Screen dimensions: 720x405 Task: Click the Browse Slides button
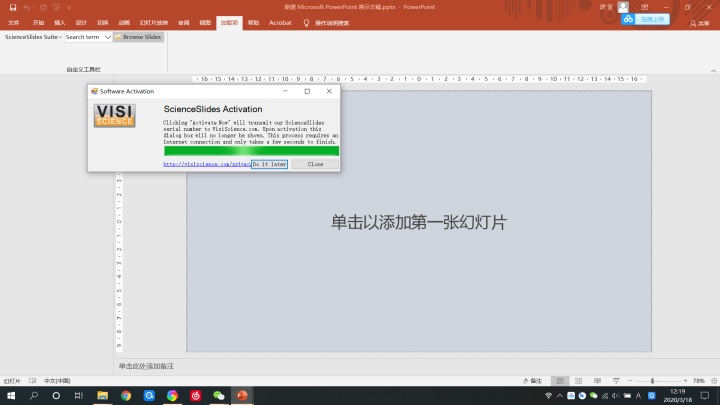(x=138, y=37)
